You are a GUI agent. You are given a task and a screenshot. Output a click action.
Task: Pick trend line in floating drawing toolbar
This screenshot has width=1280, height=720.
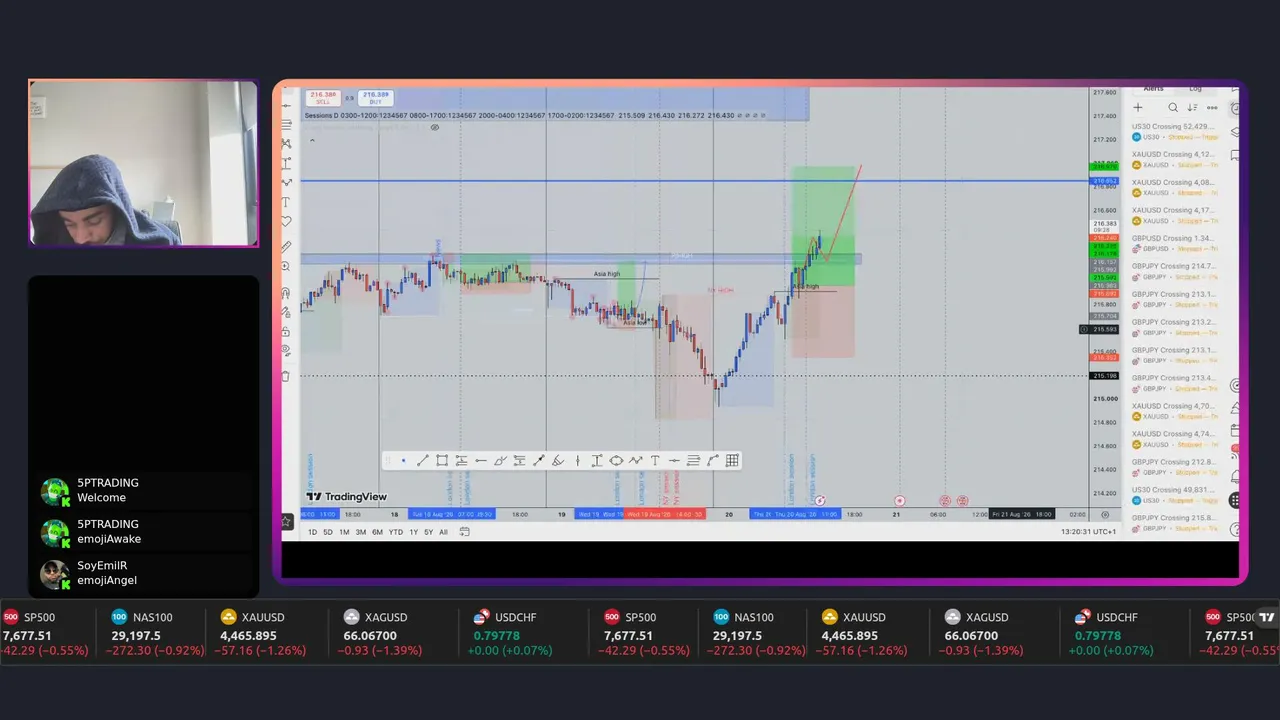coord(422,460)
